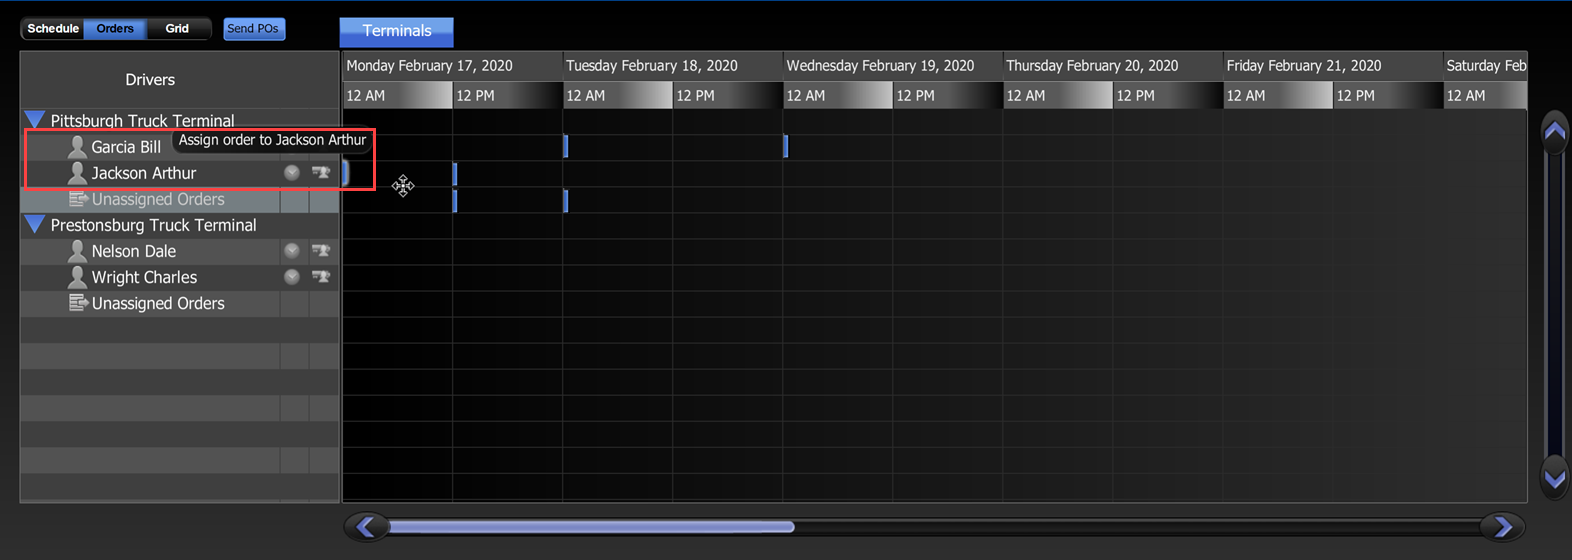
Task: Click the truck icon for Jackson Arthur
Action: tap(320, 172)
